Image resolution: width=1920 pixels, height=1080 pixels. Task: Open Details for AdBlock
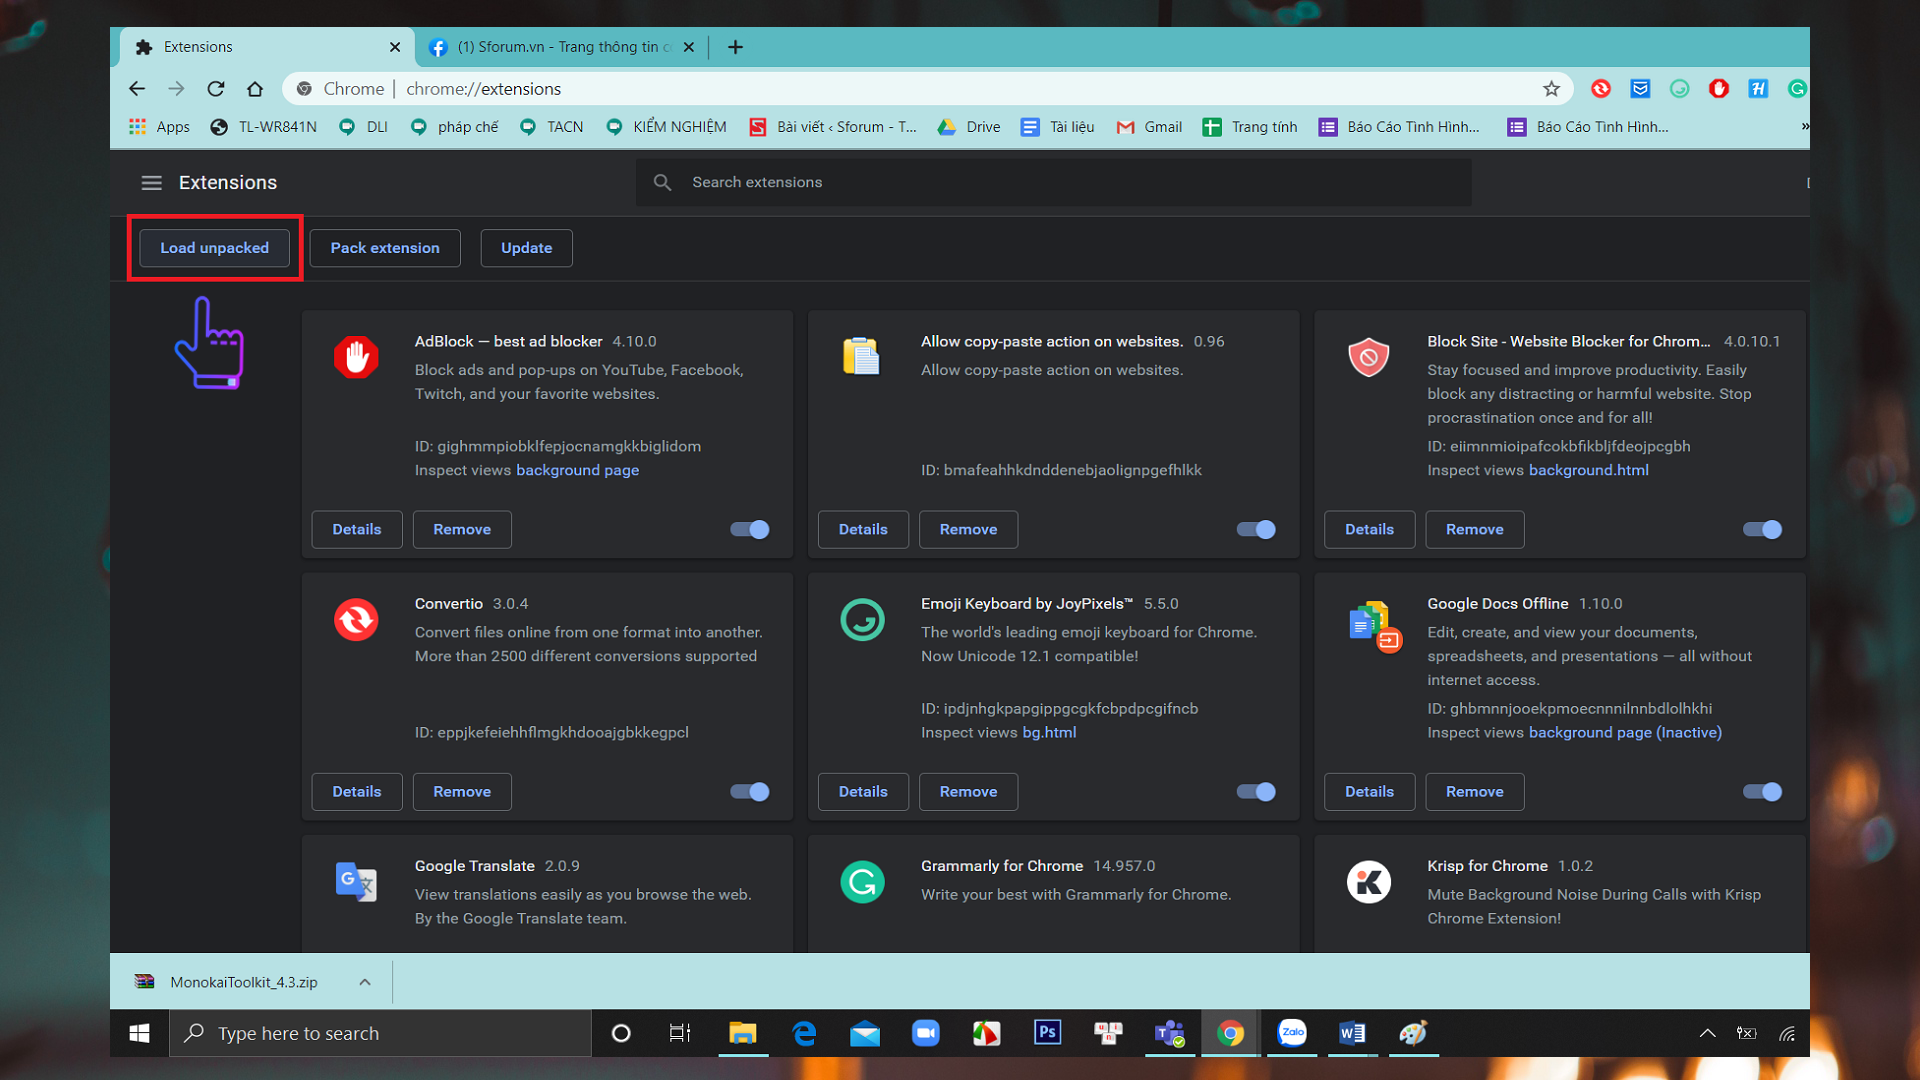tap(357, 529)
